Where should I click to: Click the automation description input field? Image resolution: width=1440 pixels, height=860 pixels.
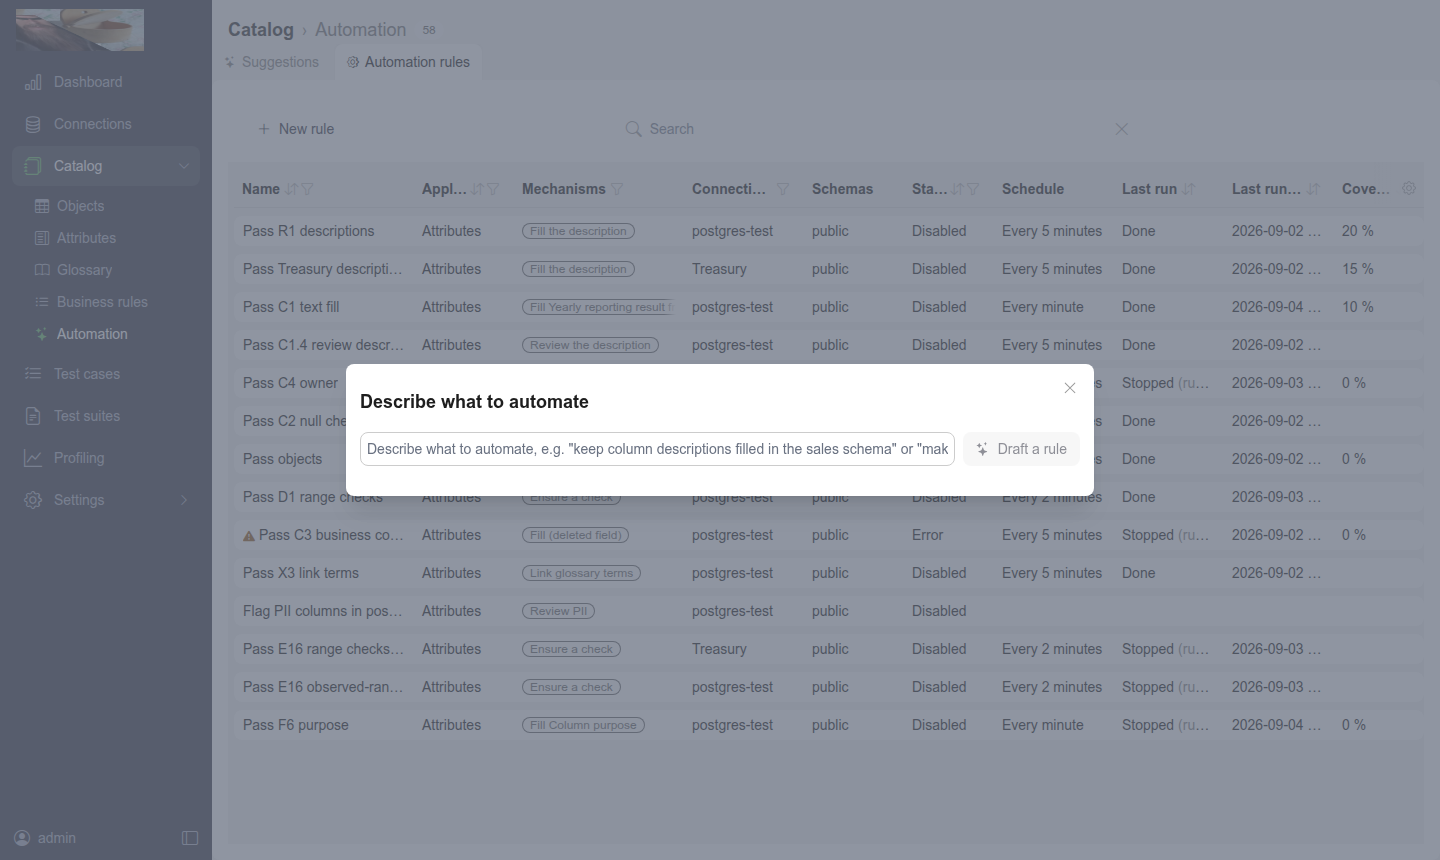tap(657, 449)
